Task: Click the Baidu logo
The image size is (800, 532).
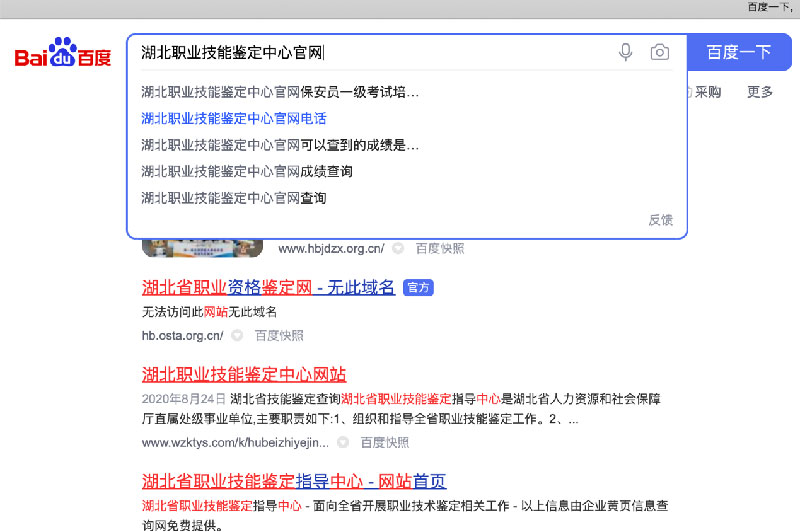Action: pyautogui.click(x=63, y=52)
